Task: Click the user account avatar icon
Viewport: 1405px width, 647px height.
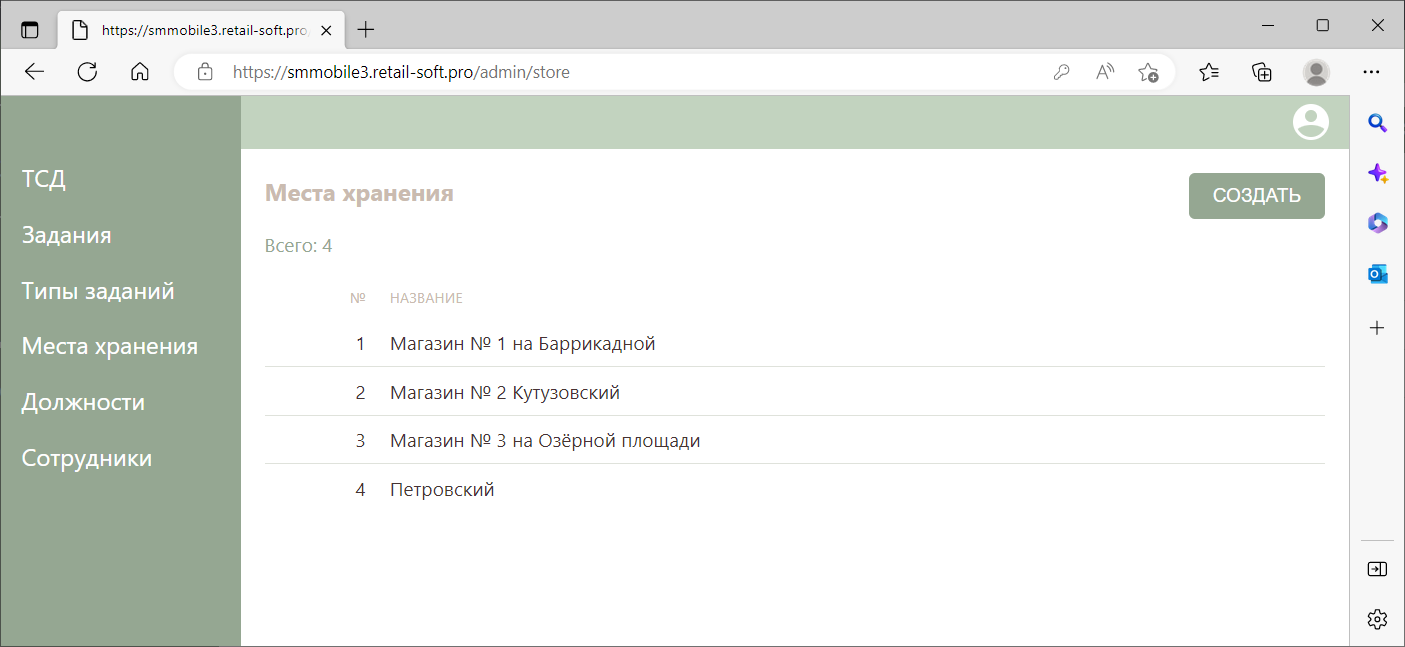Action: click(x=1310, y=122)
